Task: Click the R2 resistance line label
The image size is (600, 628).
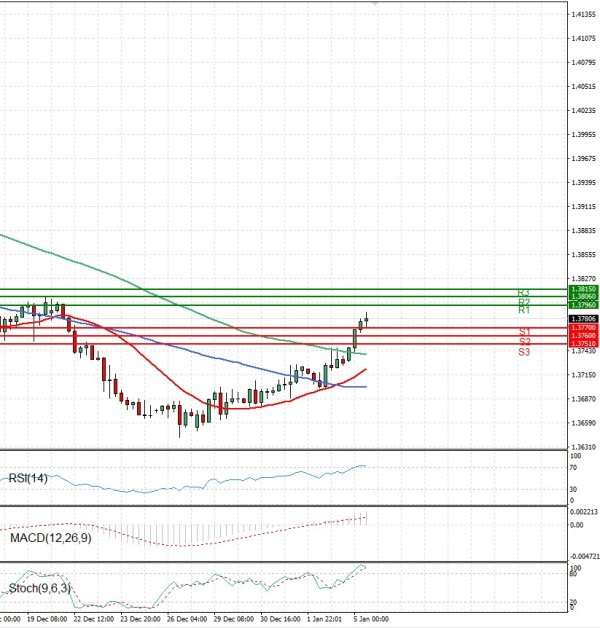Action: (x=523, y=302)
